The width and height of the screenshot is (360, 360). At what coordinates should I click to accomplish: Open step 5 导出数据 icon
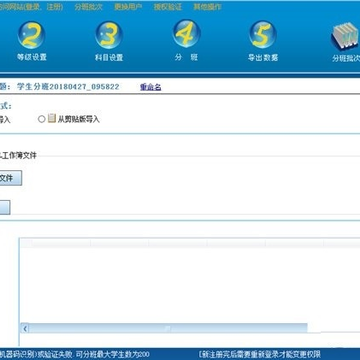click(263, 35)
